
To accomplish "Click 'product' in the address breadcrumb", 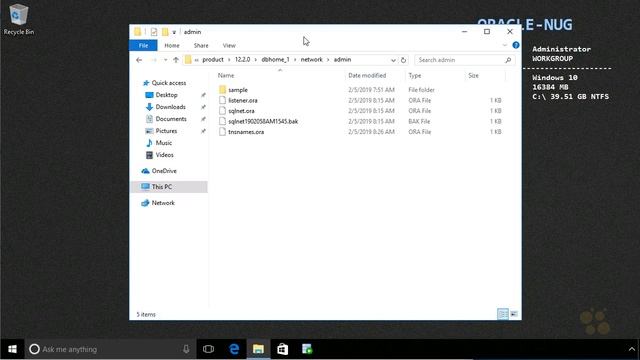I will pyautogui.click(x=213, y=60).
